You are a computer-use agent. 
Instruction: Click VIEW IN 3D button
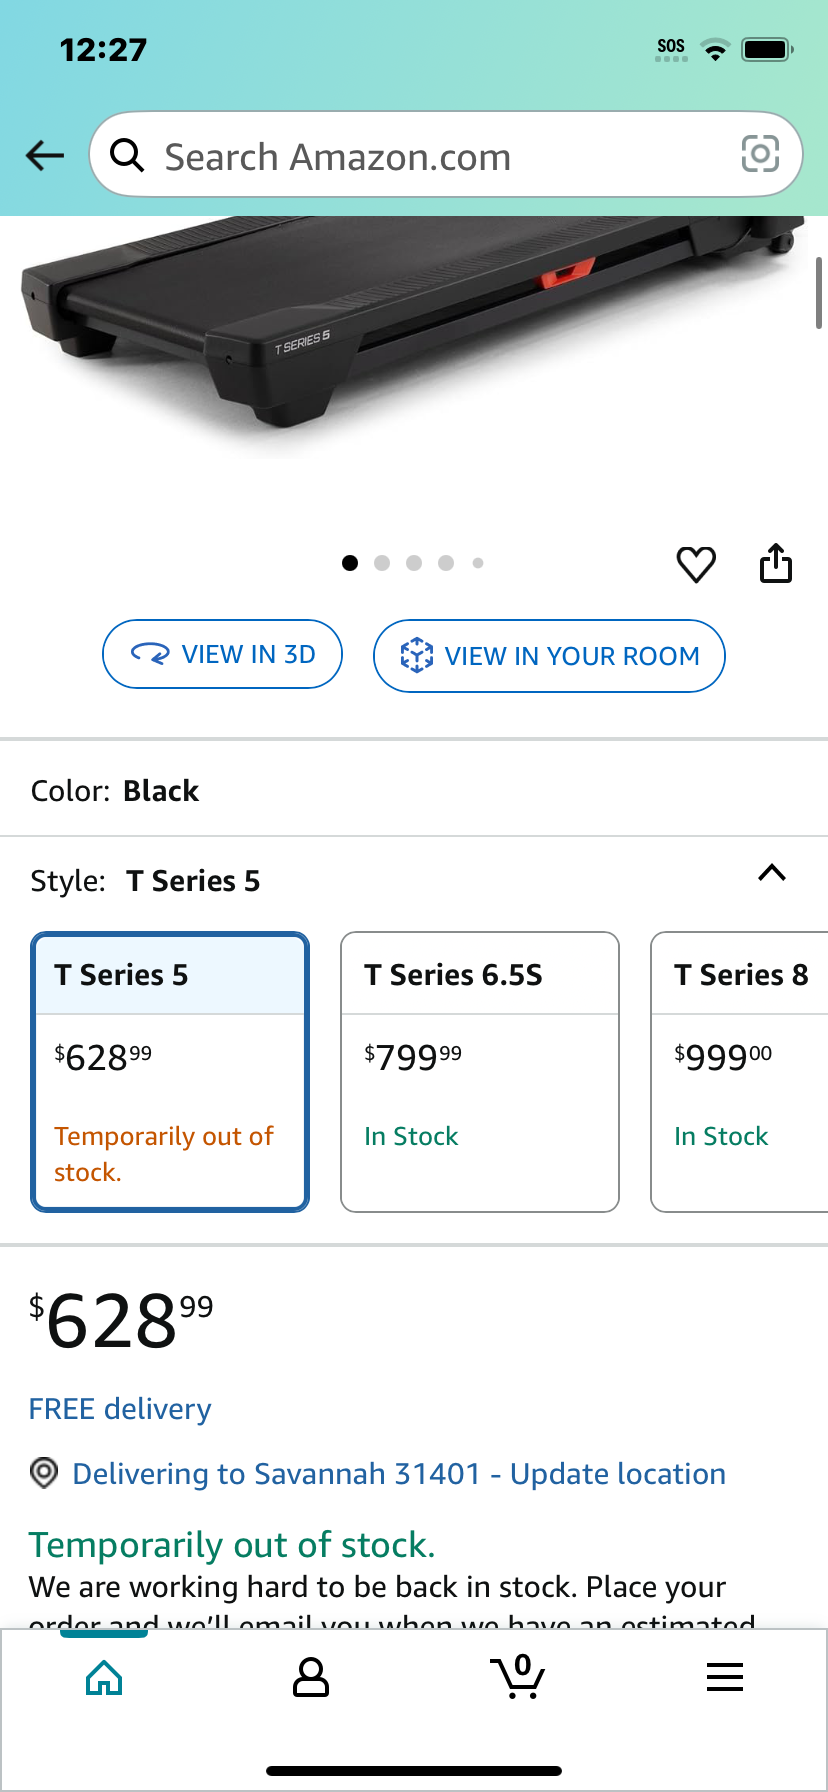222,654
